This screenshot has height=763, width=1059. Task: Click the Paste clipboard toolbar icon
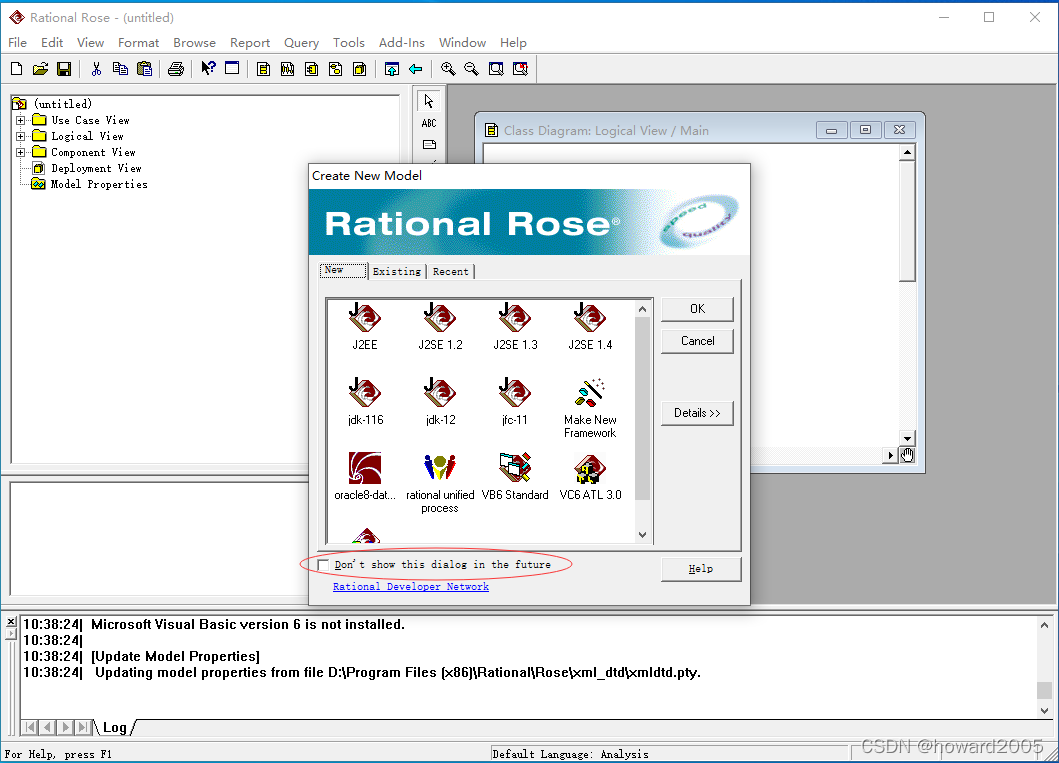(x=145, y=68)
